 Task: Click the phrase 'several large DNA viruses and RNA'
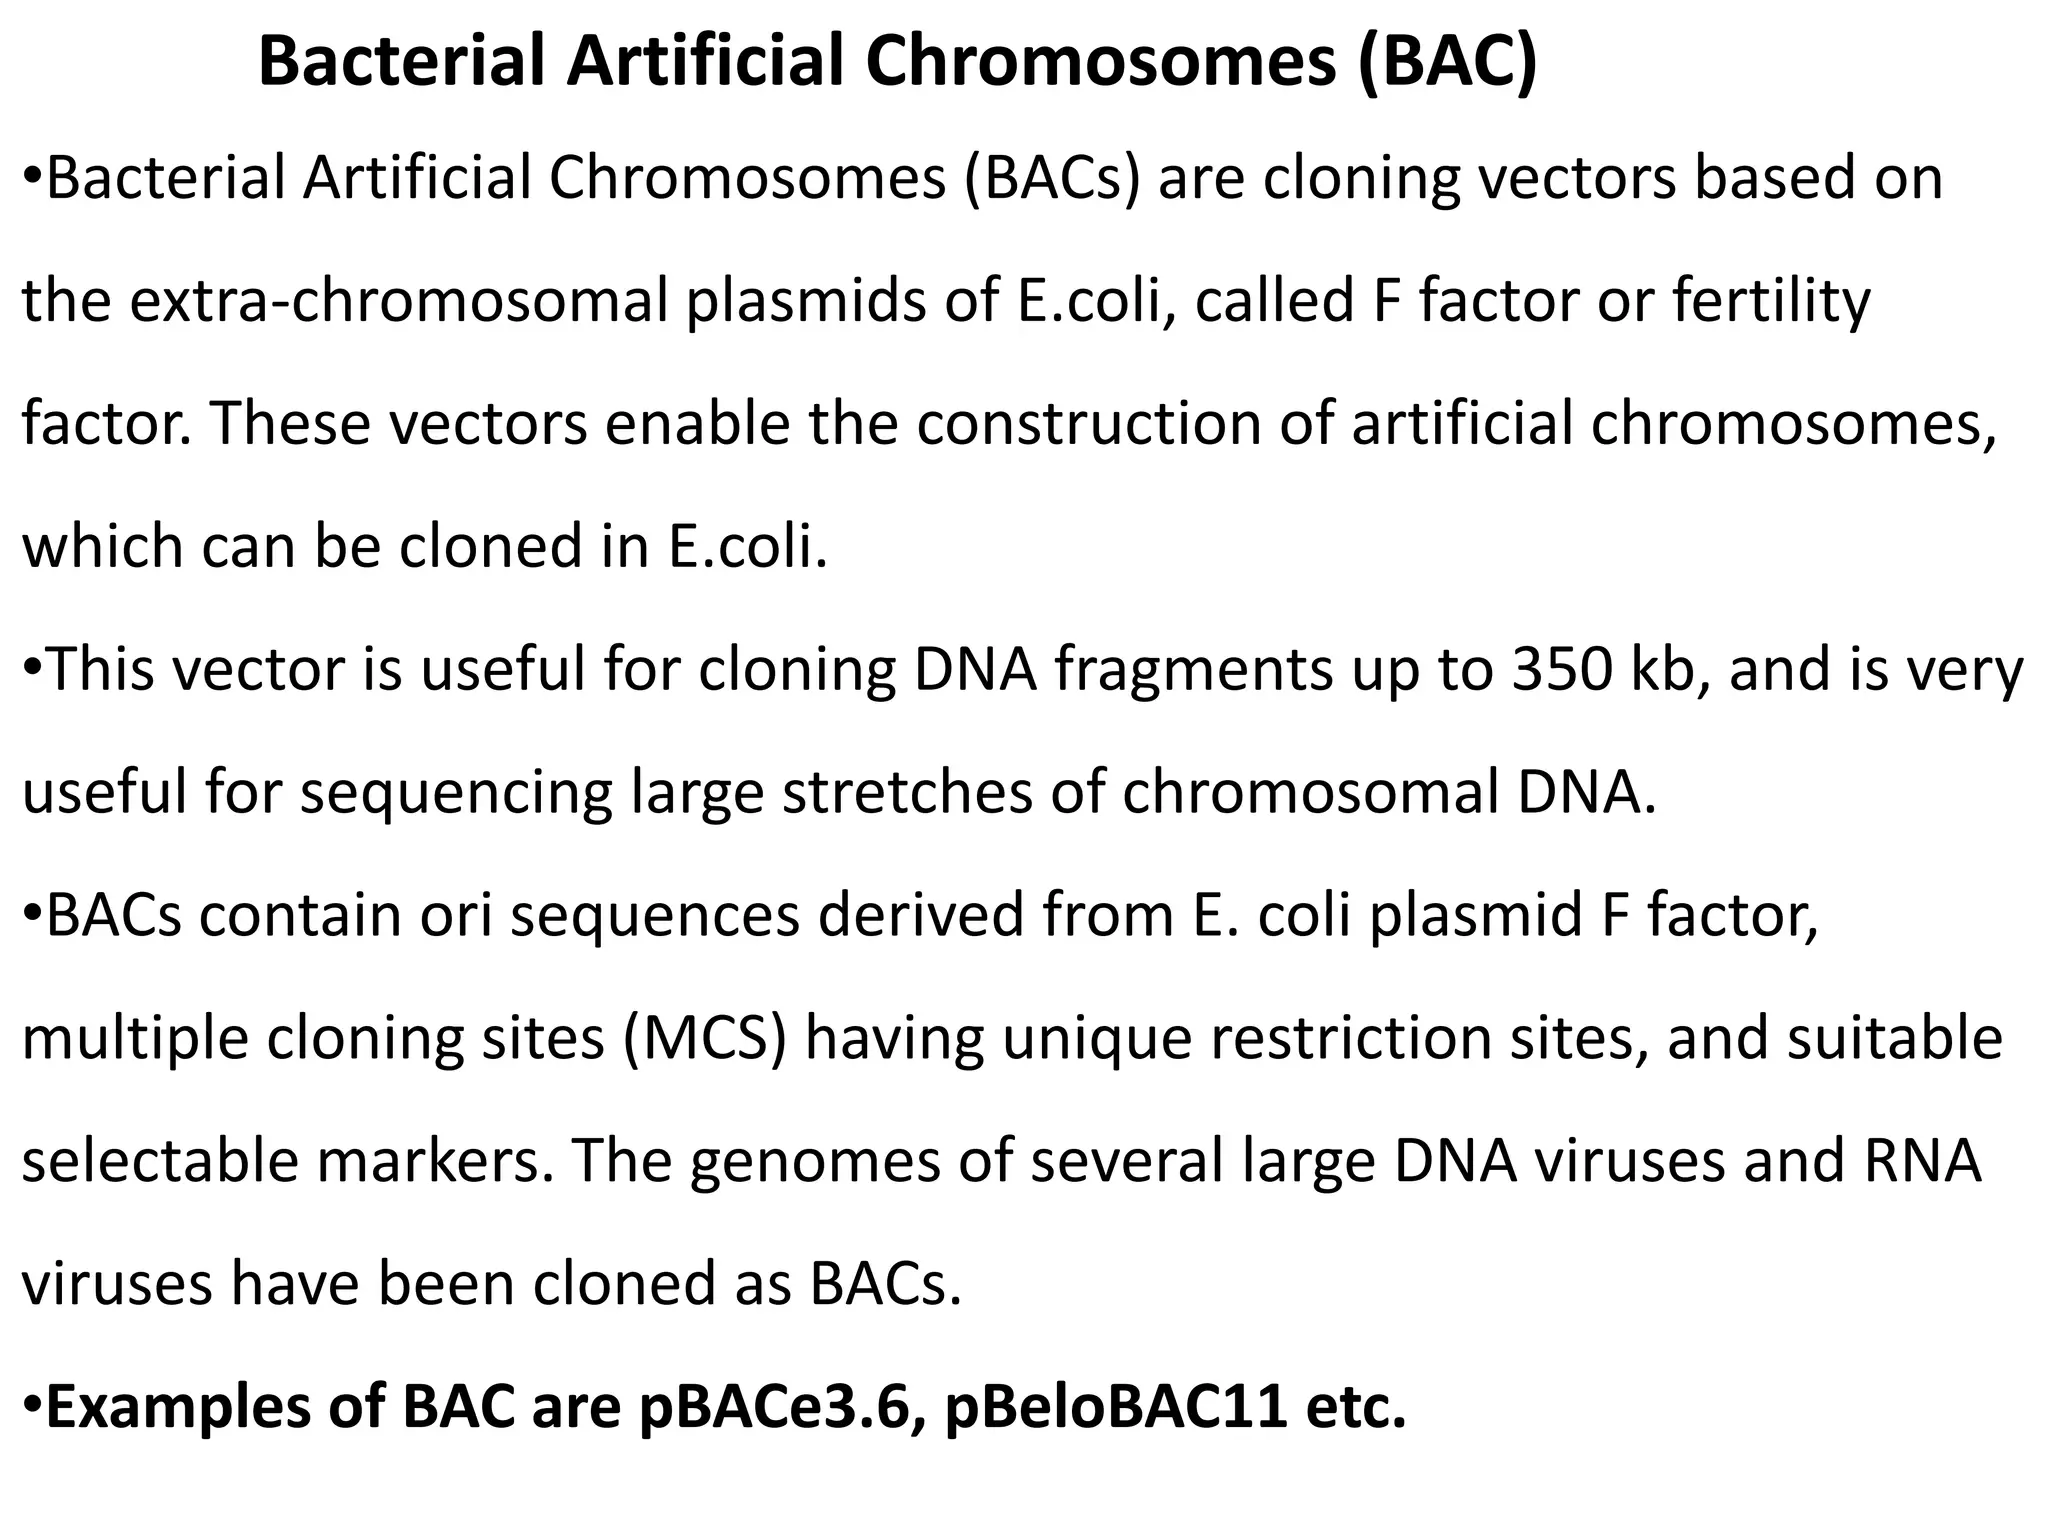(1505, 1162)
